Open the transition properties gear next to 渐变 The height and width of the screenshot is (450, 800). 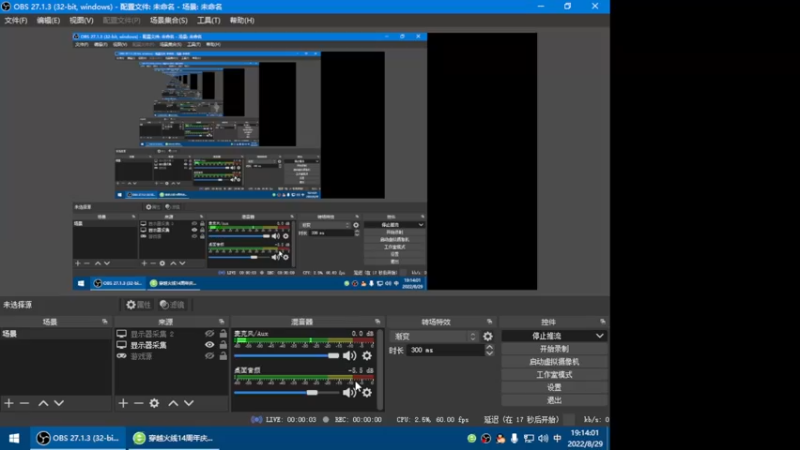pos(488,336)
